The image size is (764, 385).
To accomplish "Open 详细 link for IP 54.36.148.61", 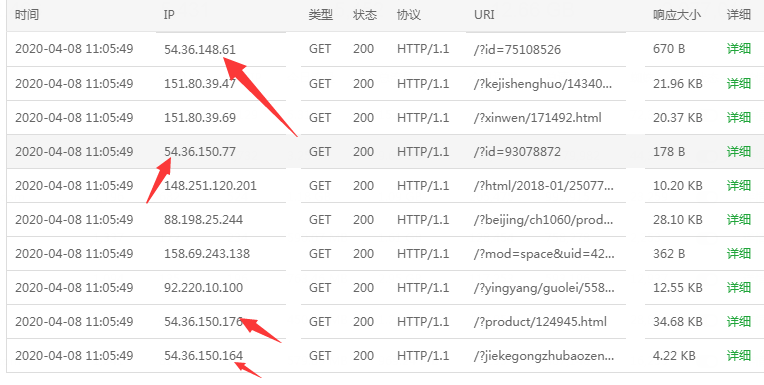I will tap(739, 49).
